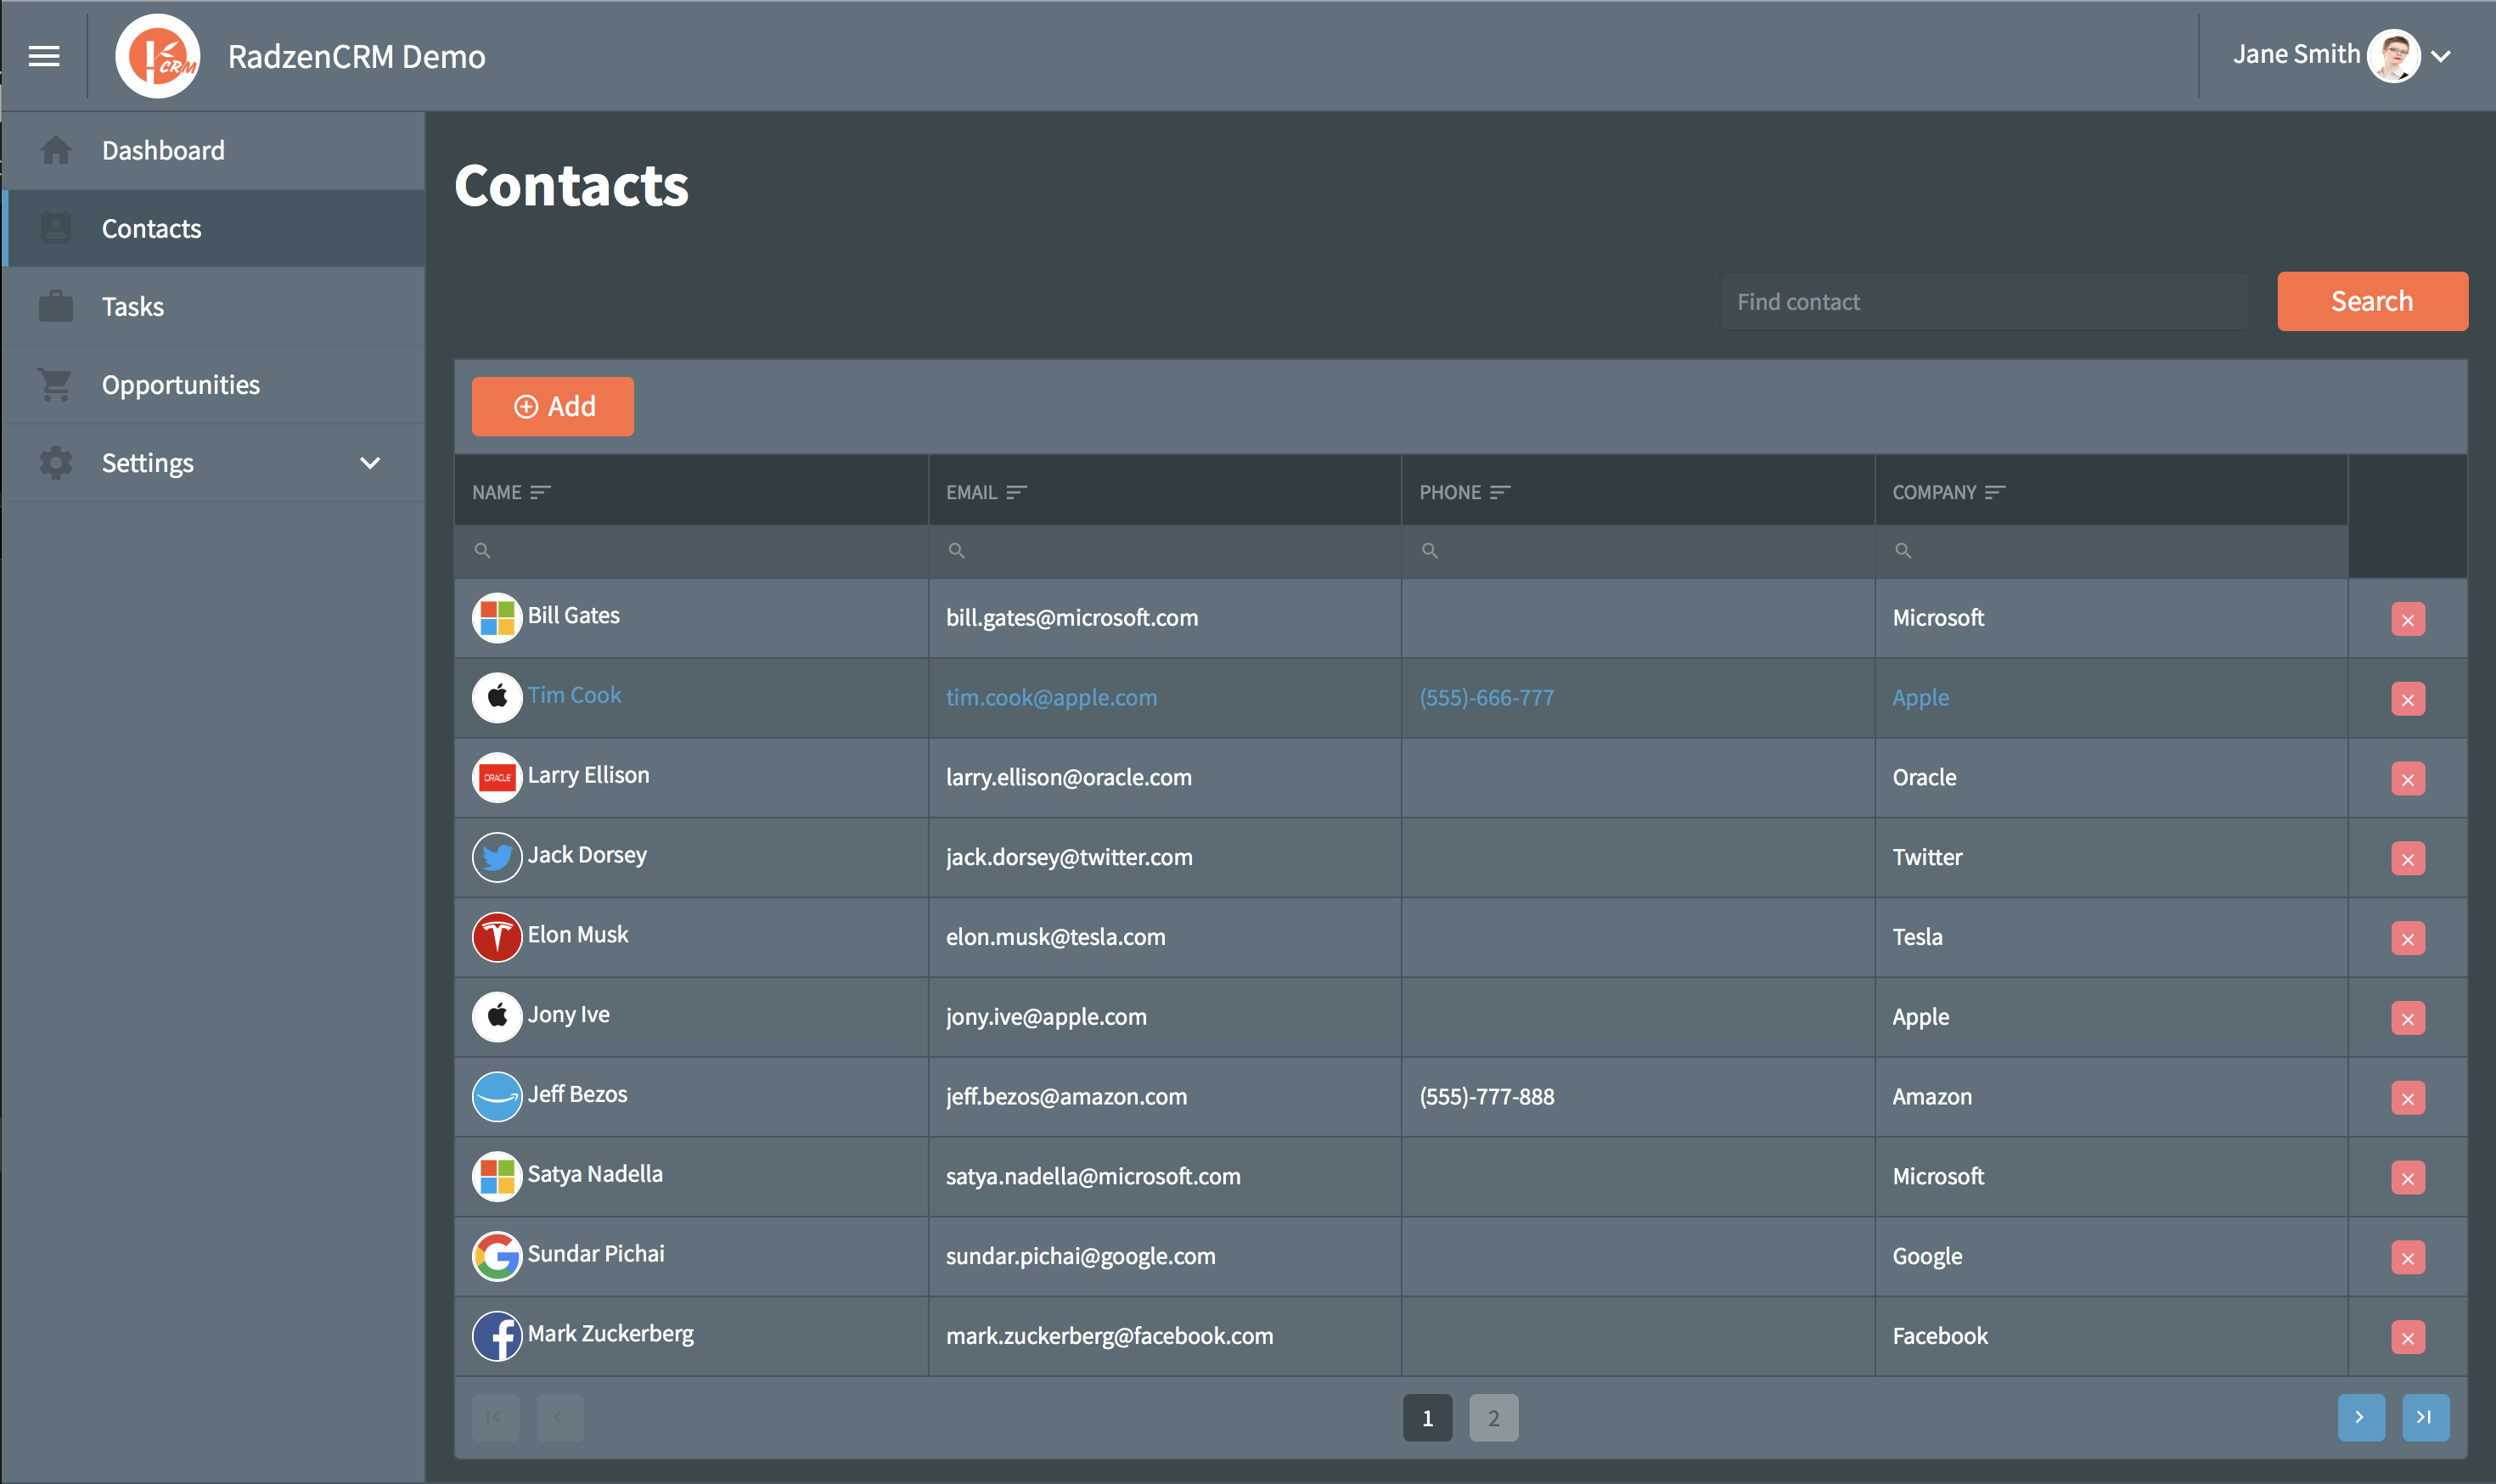Click the Oracle company cell

[x=2111, y=777]
